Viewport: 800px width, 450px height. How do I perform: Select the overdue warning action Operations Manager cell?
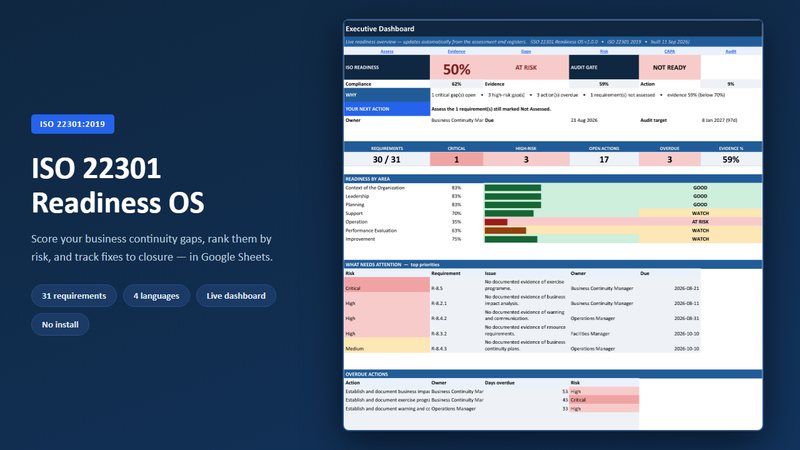click(x=456, y=409)
